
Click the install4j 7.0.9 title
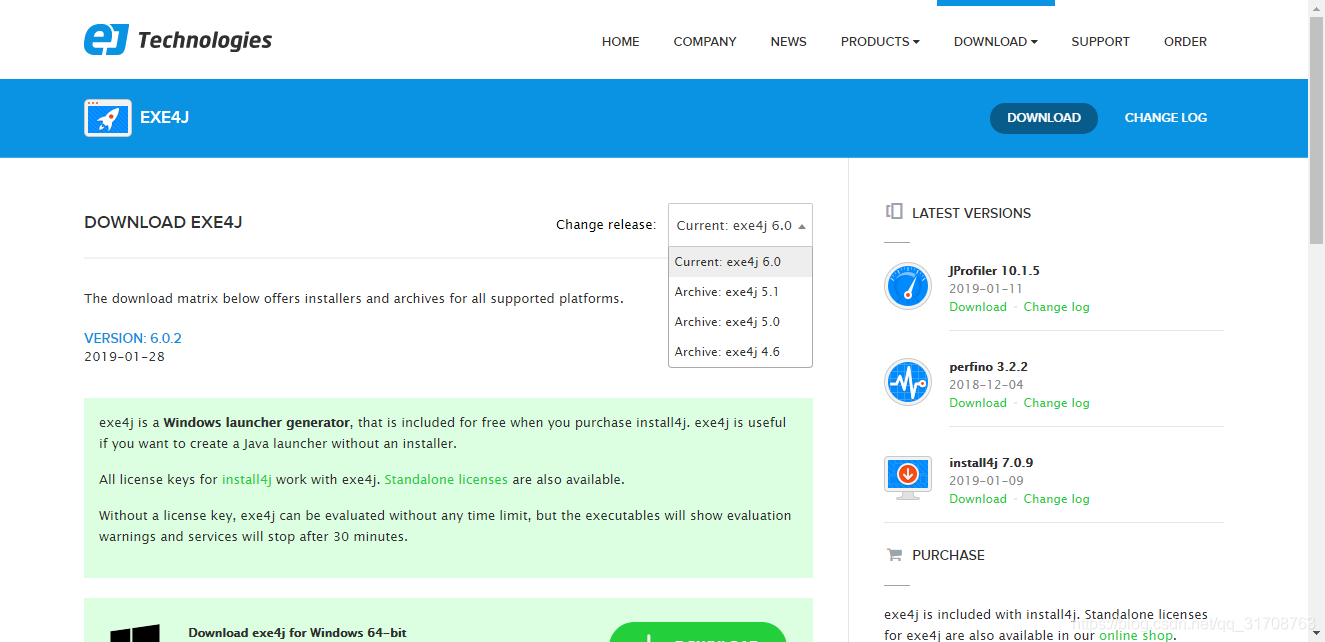pyautogui.click(x=991, y=463)
